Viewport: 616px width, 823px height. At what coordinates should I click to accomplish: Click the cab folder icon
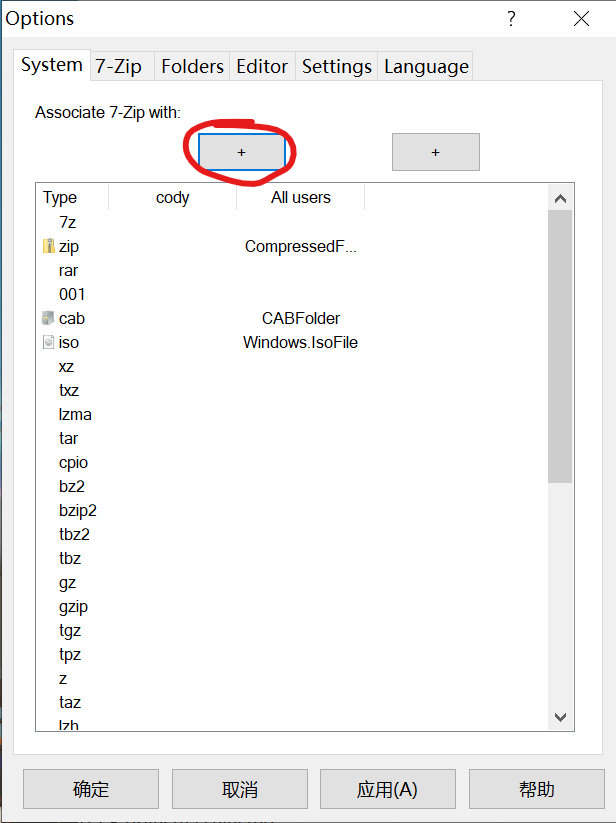pos(49,318)
